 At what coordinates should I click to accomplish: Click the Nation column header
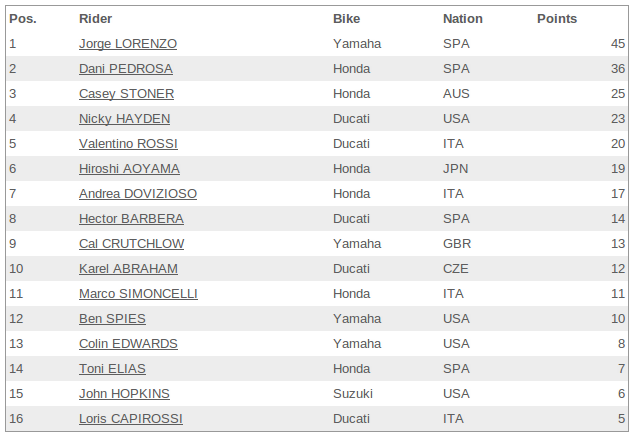coord(463,19)
